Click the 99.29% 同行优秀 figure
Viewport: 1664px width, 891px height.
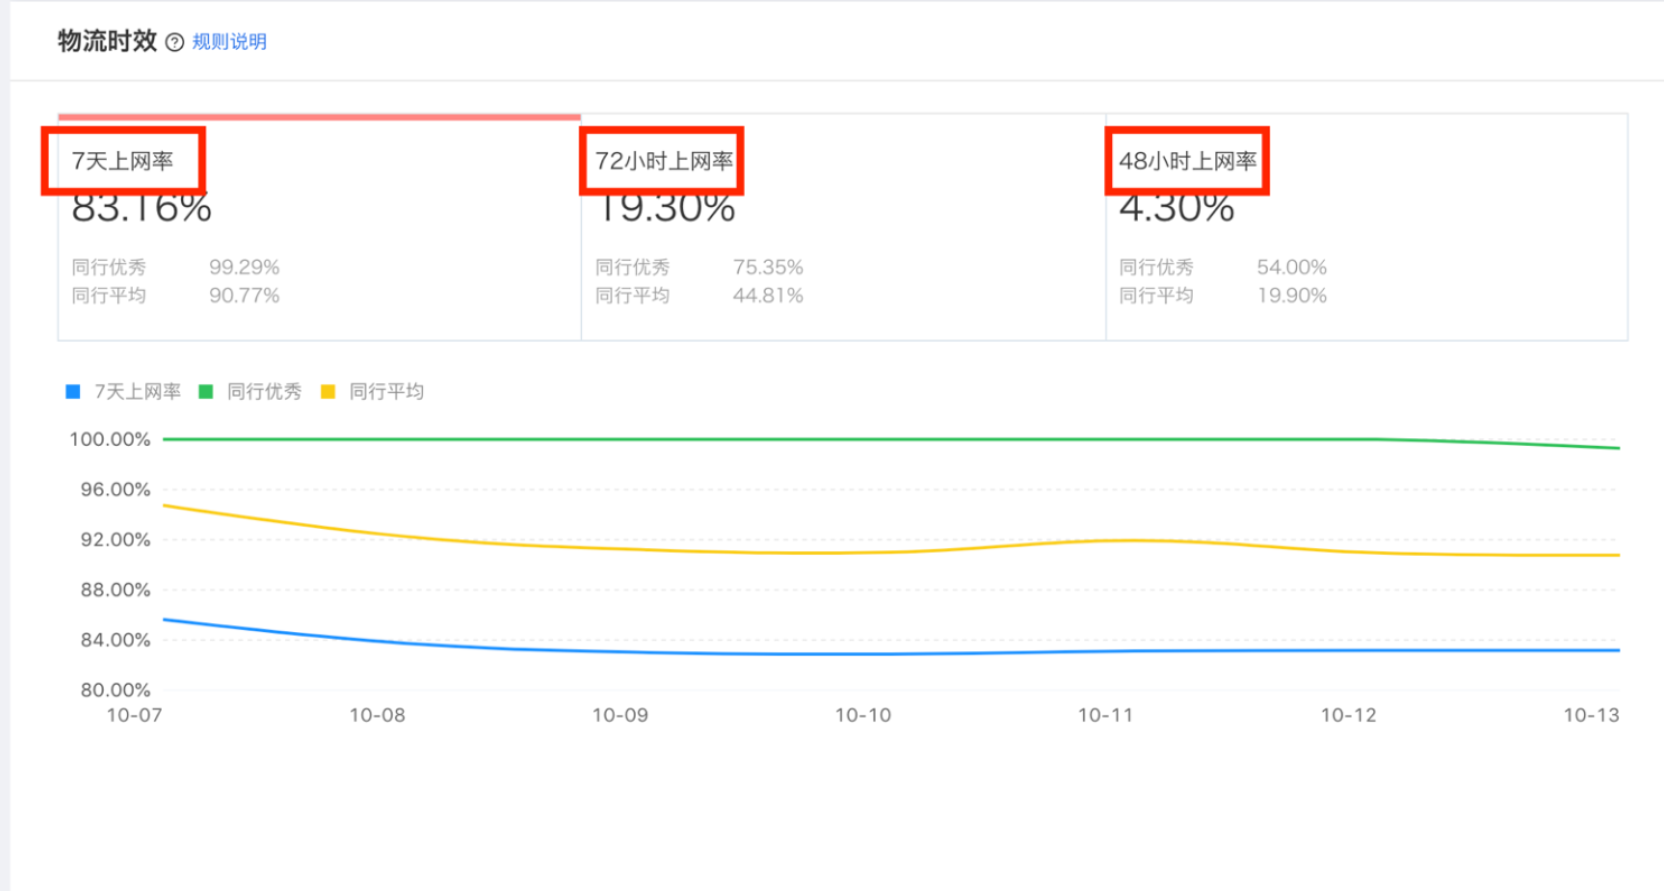pyautogui.click(x=244, y=267)
